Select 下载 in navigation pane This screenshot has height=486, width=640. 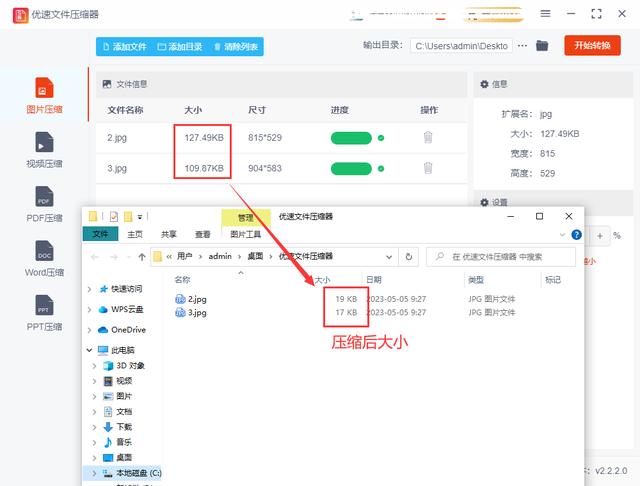coord(118,427)
